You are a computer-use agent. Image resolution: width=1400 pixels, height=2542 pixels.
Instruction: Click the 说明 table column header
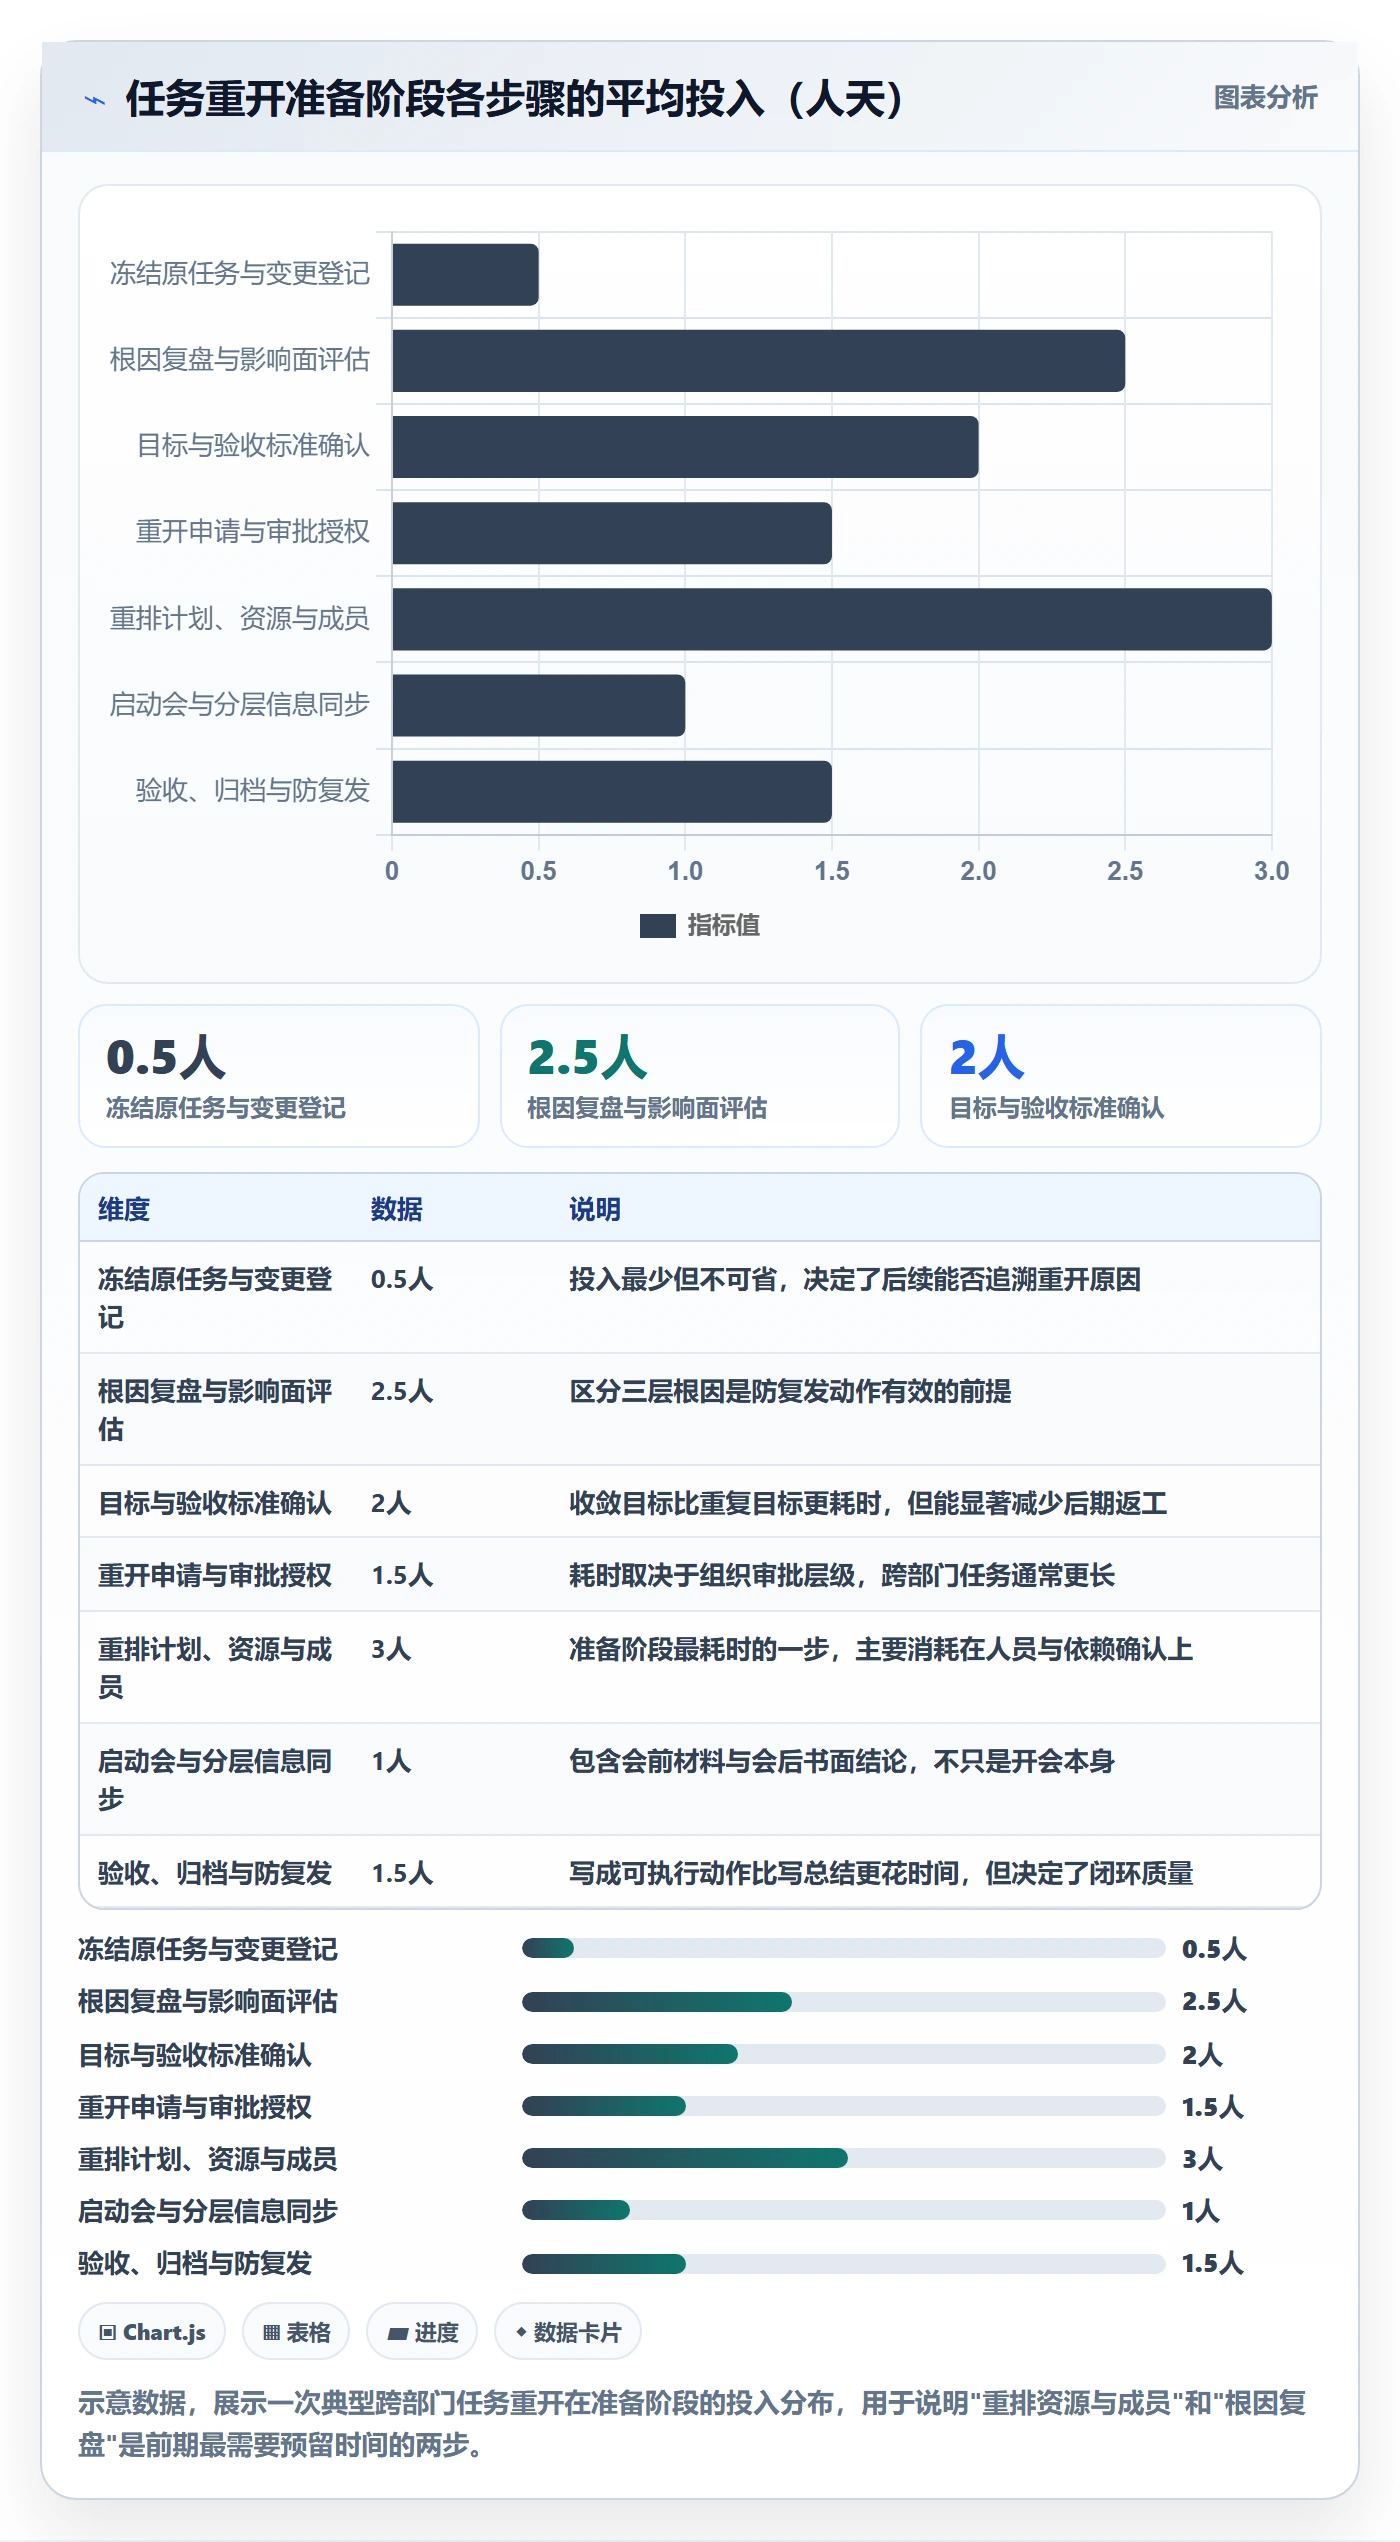coord(595,1209)
